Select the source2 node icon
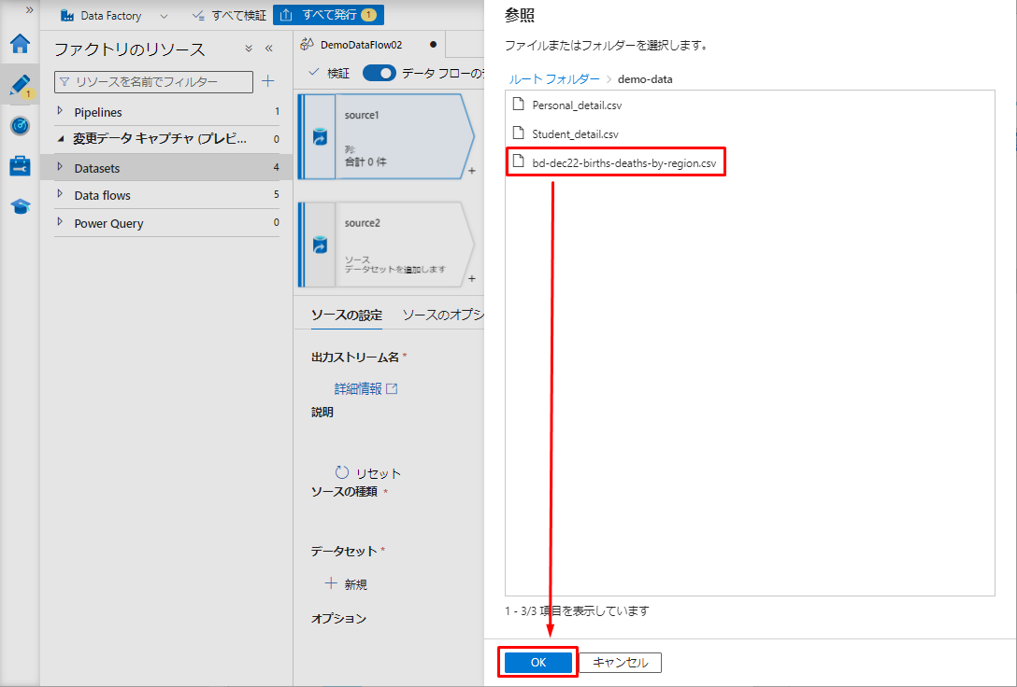 coord(320,245)
